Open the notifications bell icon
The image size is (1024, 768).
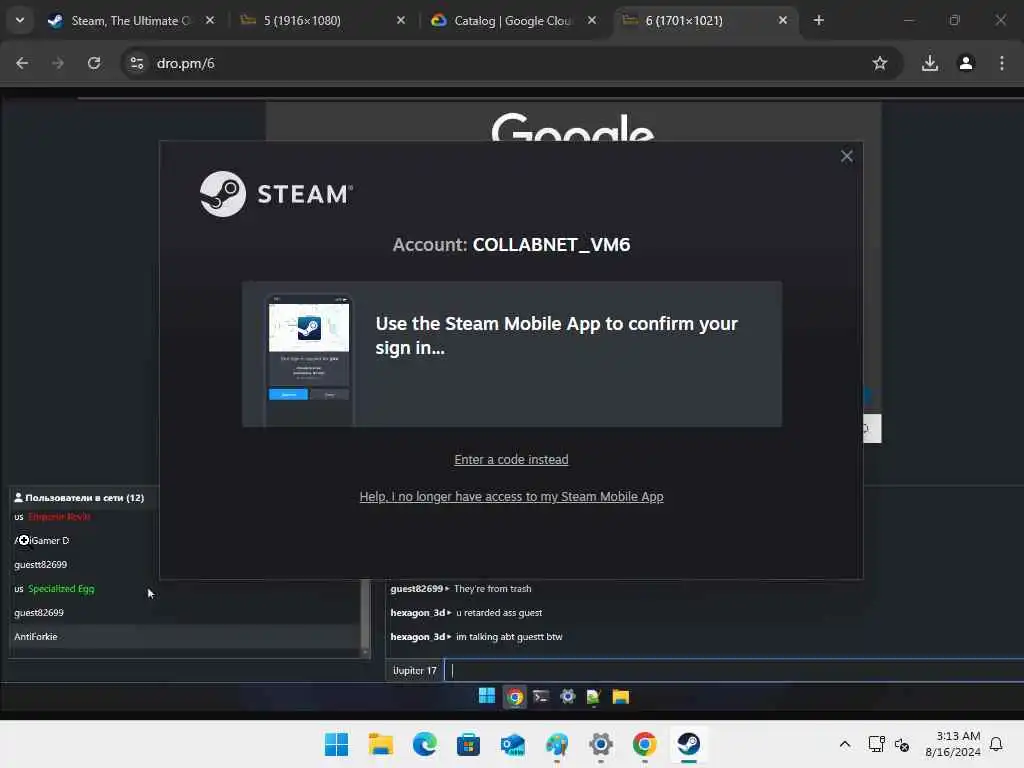pos(996,744)
